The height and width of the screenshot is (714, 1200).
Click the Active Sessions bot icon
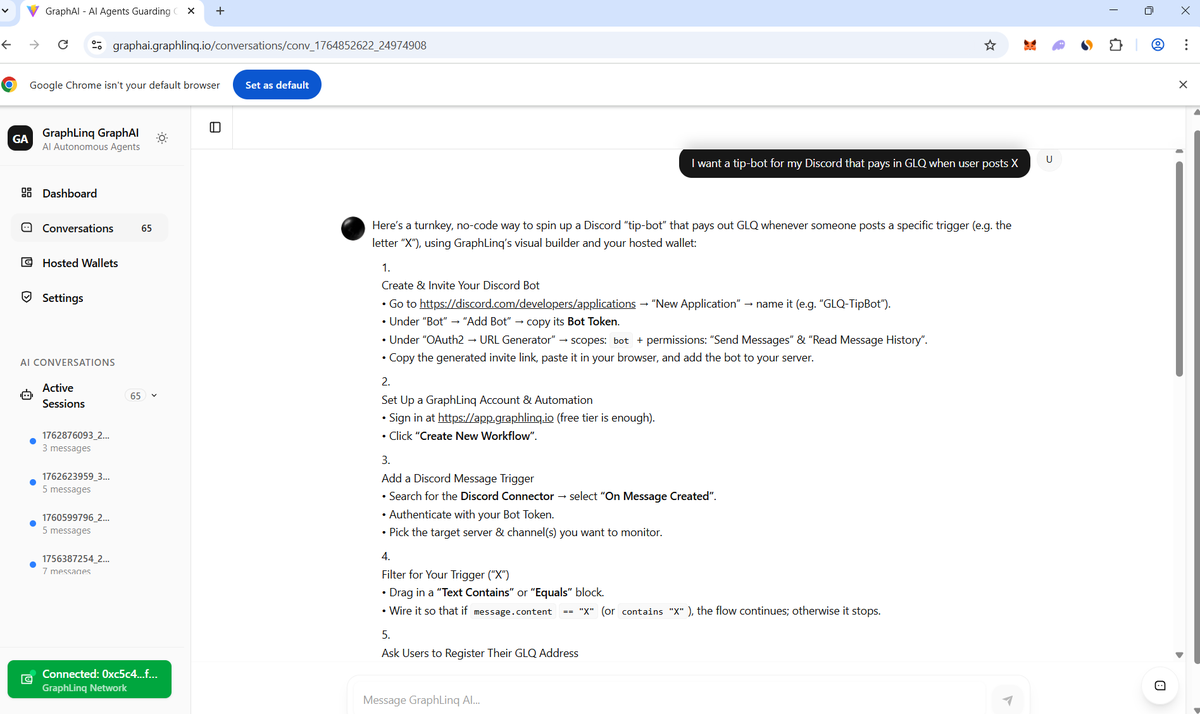pos(26,395)
